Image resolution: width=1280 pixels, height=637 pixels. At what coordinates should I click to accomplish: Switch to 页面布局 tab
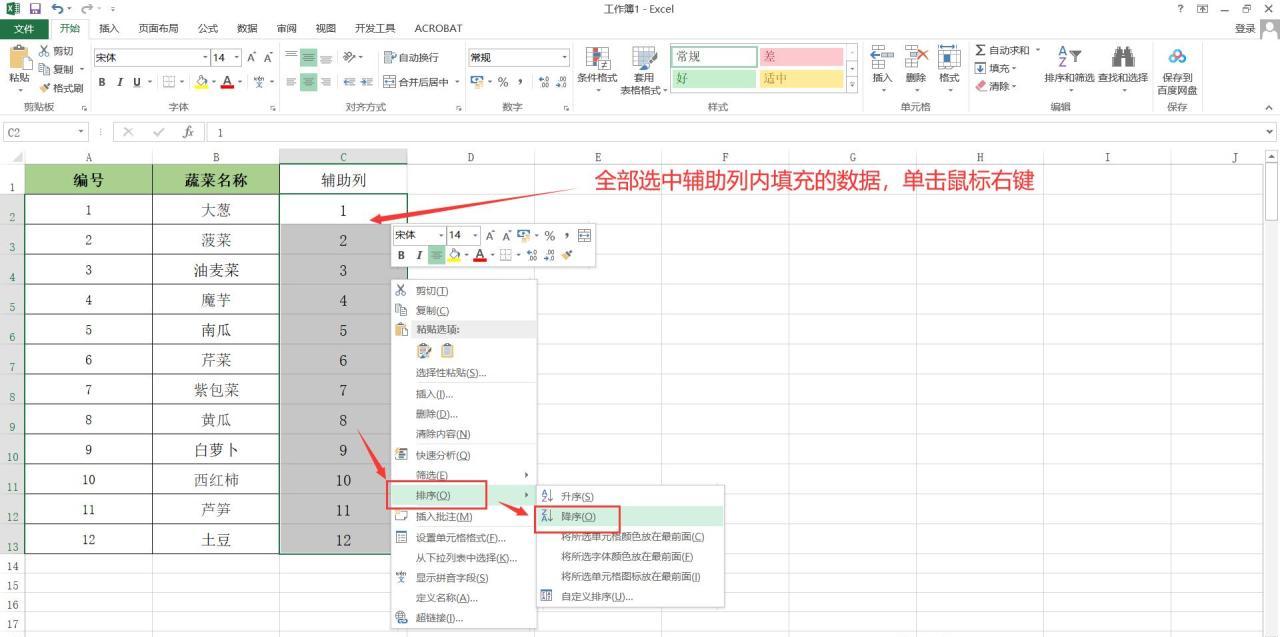point(158,28)
